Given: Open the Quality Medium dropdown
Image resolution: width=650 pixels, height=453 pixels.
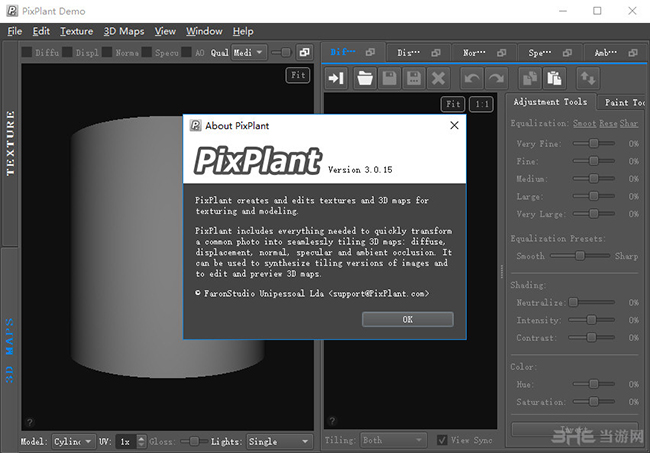Looking at the screenshot, I should pyautogui.click(x=249, y=52).
